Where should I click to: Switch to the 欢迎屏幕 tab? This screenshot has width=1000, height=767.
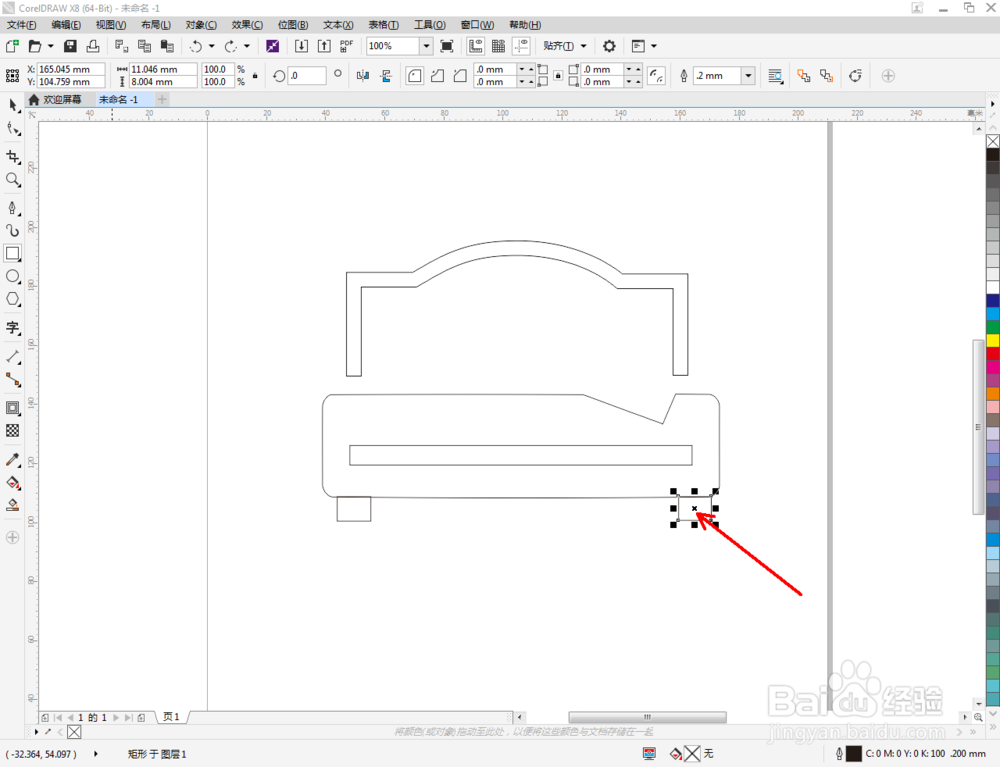tap(55, 99)
